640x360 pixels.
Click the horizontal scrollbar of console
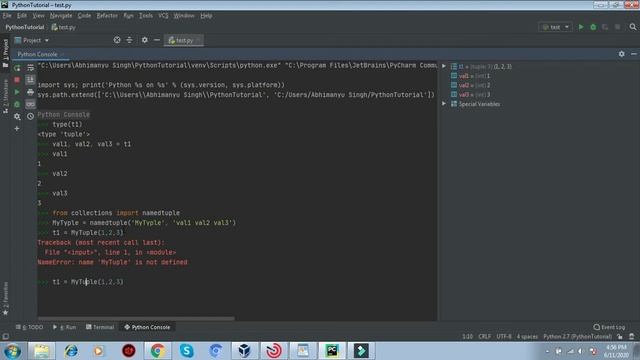pos(136,318)
